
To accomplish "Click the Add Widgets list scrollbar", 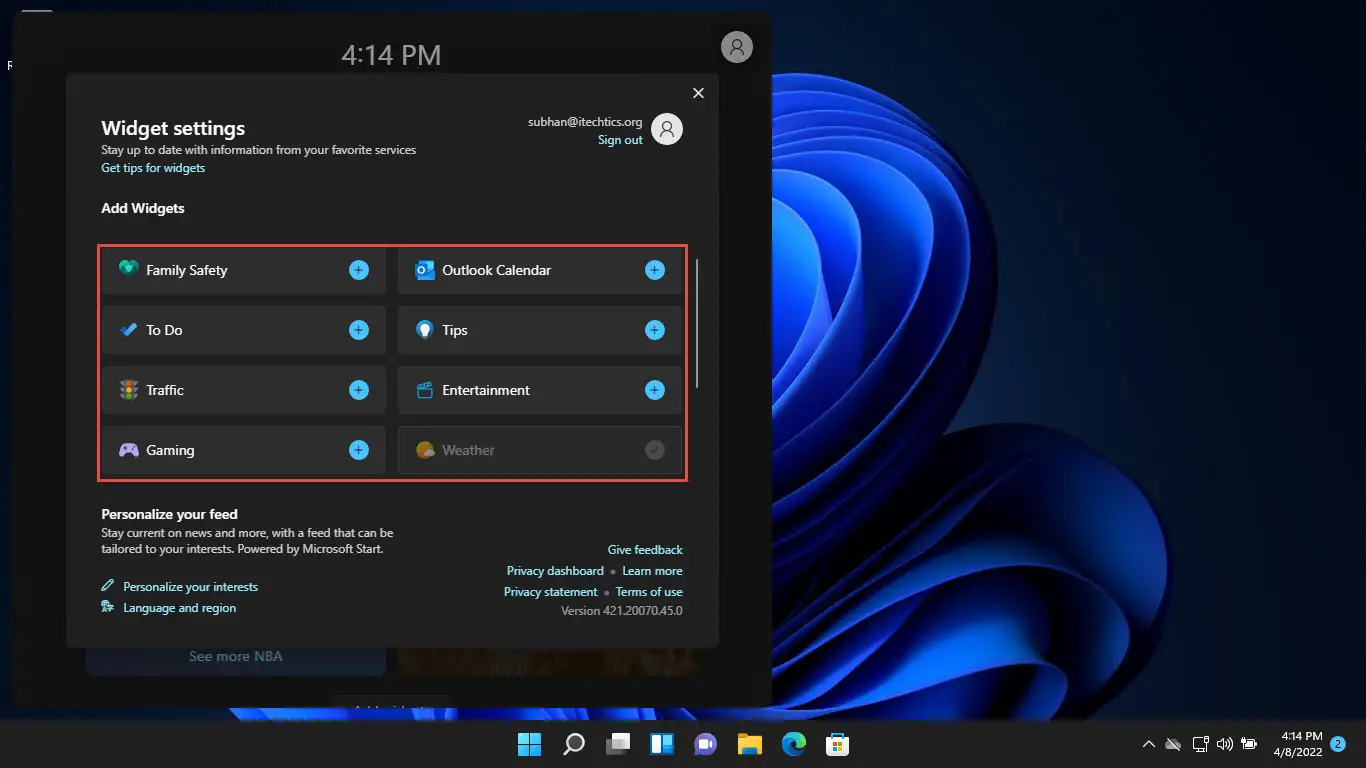I will [x=697, y=324].
